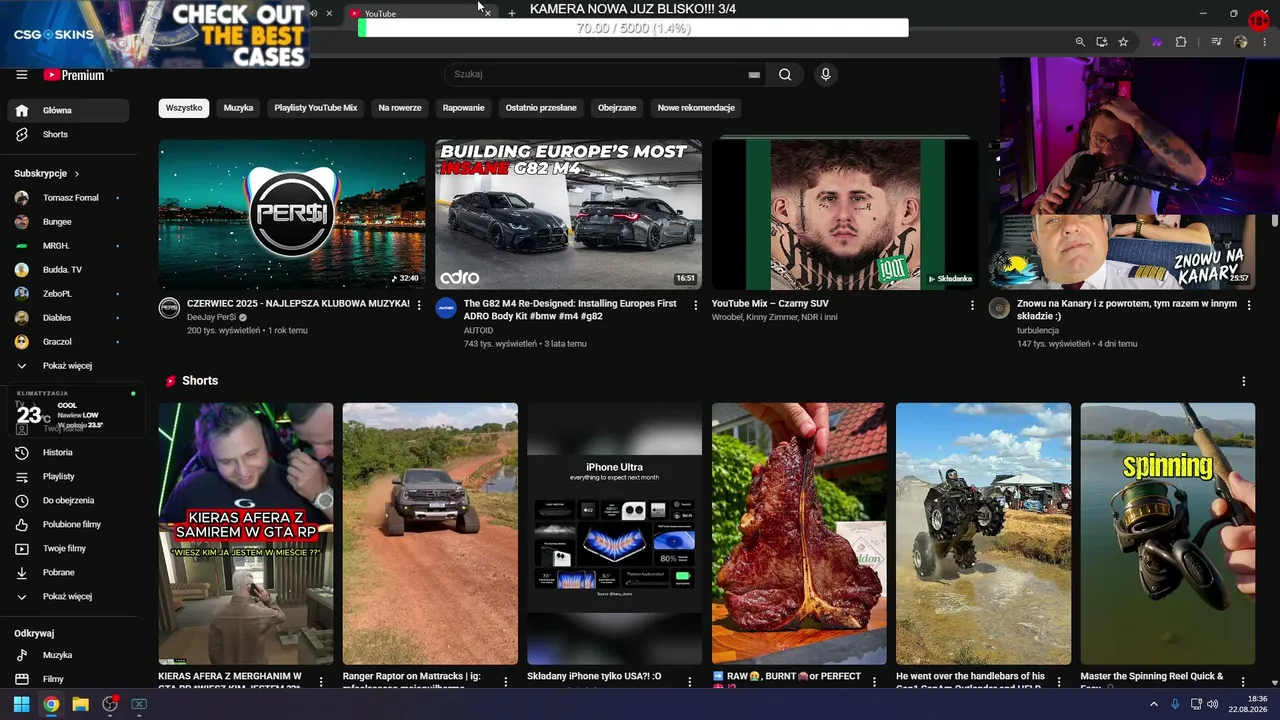Open Czarny SUV YouTube Mix thumbnail
The height and width of the screenshot is (720, 1280).
click(x=845, y=214)
